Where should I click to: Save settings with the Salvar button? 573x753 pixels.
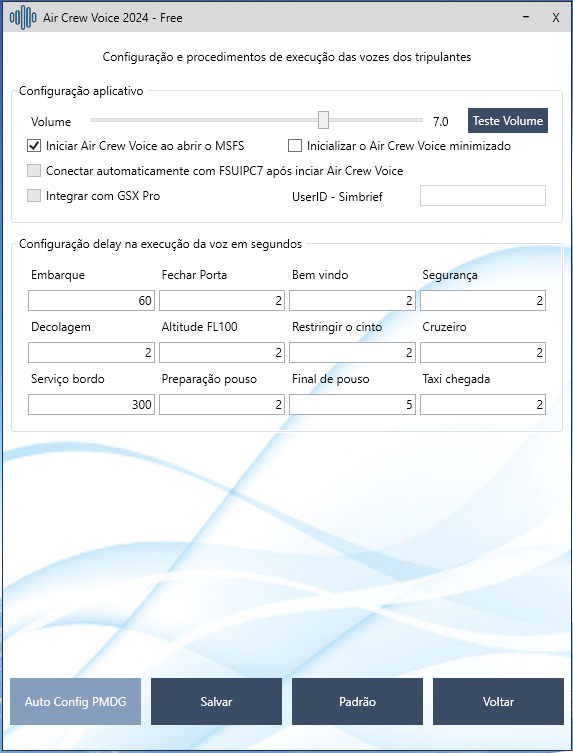(216, 702)
